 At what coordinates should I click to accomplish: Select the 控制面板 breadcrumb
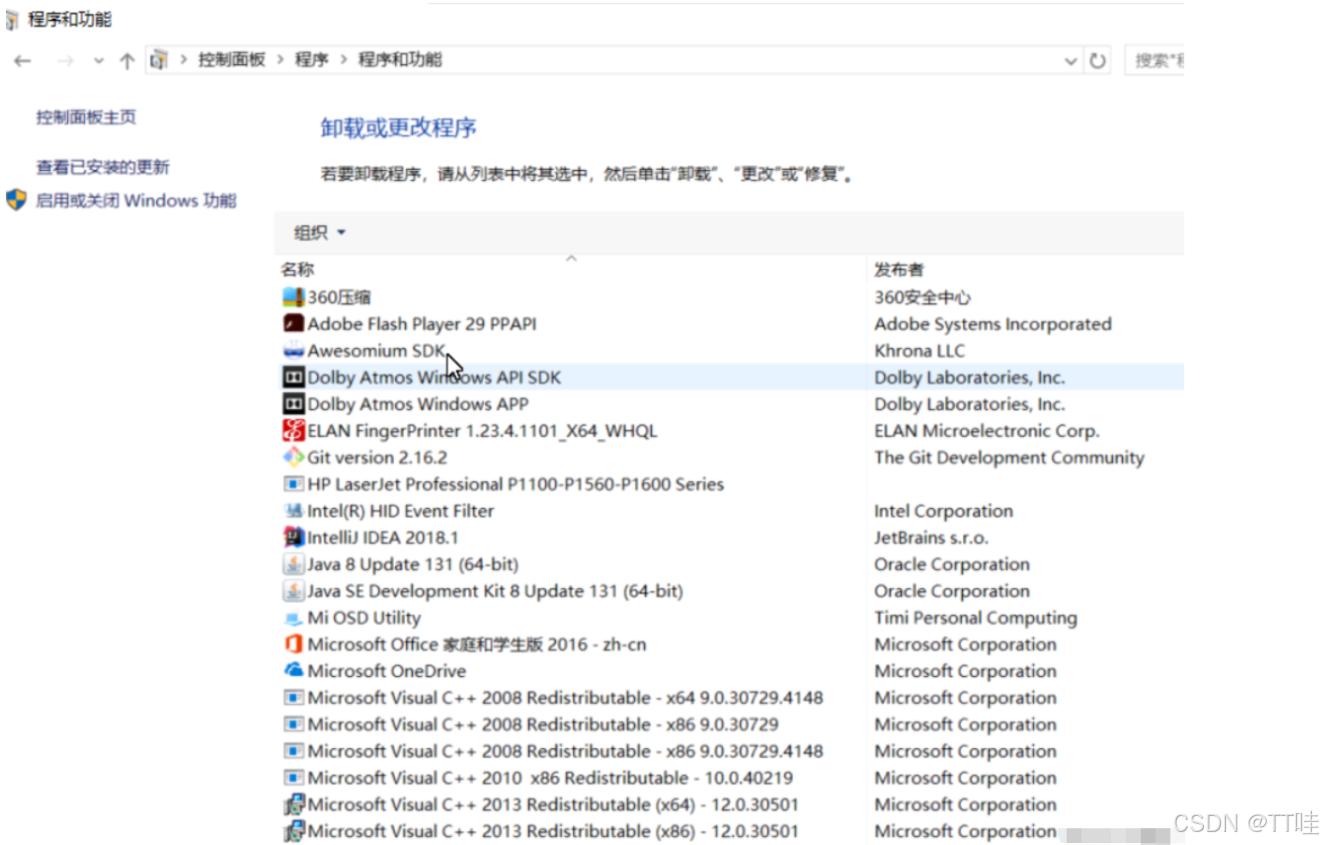[x=232, y=60]
